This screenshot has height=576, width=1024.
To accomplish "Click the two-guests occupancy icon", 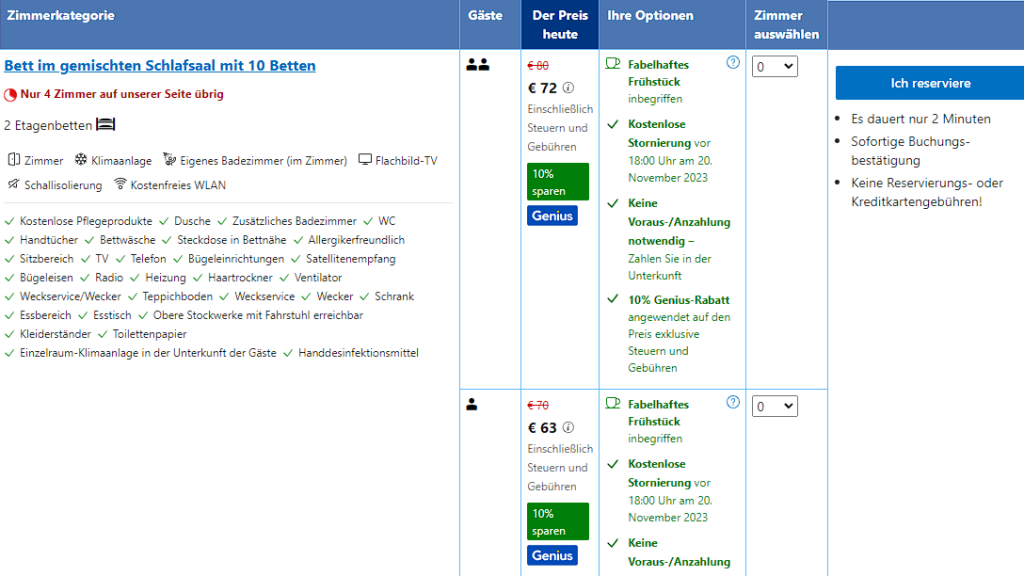I will click(478, 65).
